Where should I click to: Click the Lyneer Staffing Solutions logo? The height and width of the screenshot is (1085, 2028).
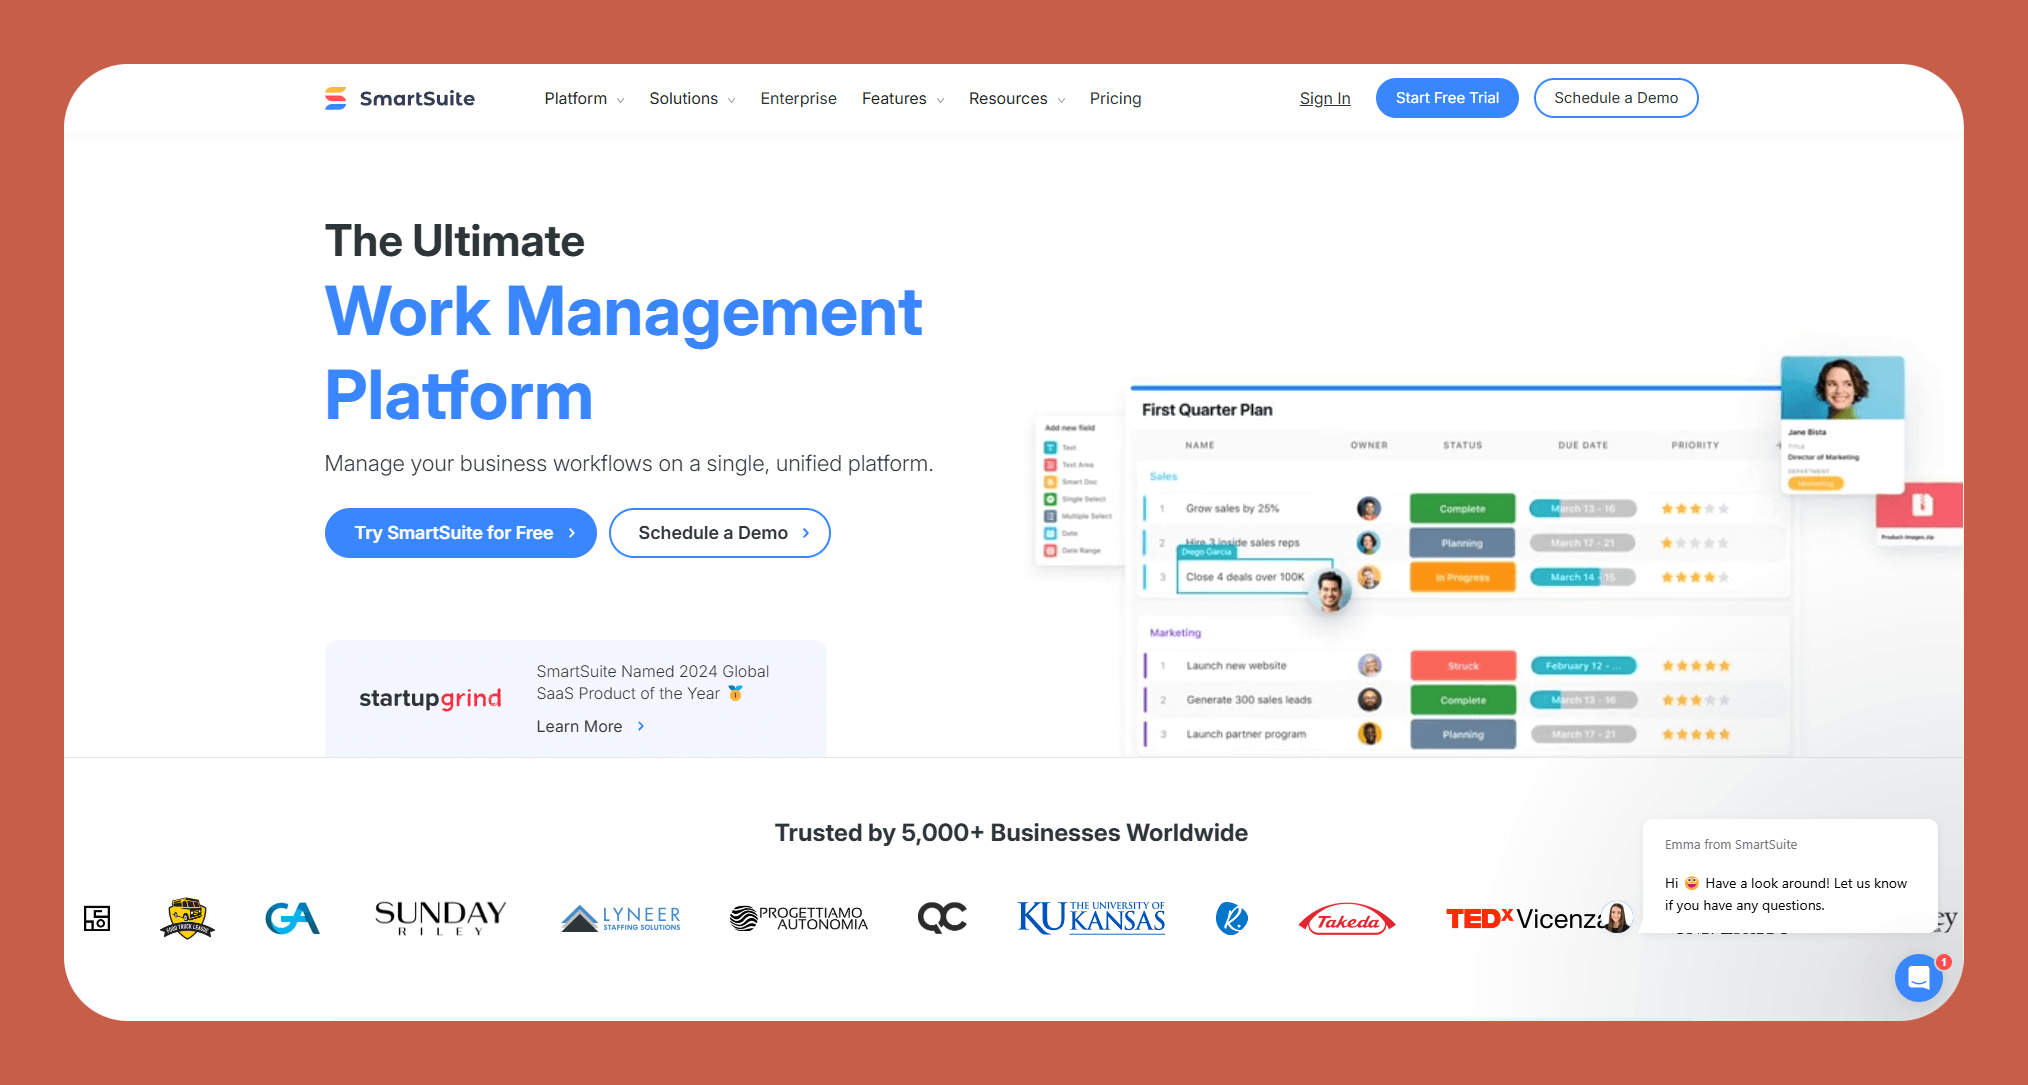click(x=621, y=918)
